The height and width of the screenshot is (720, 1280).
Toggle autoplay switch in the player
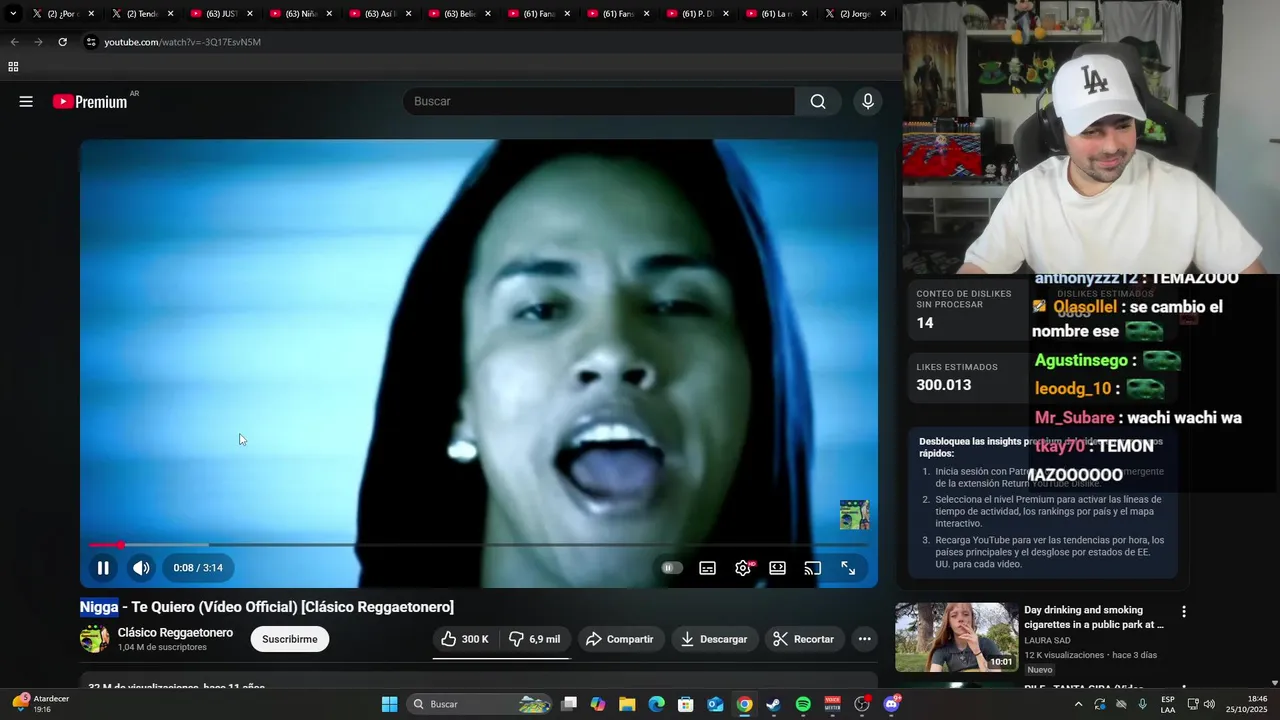click(672, 568)
